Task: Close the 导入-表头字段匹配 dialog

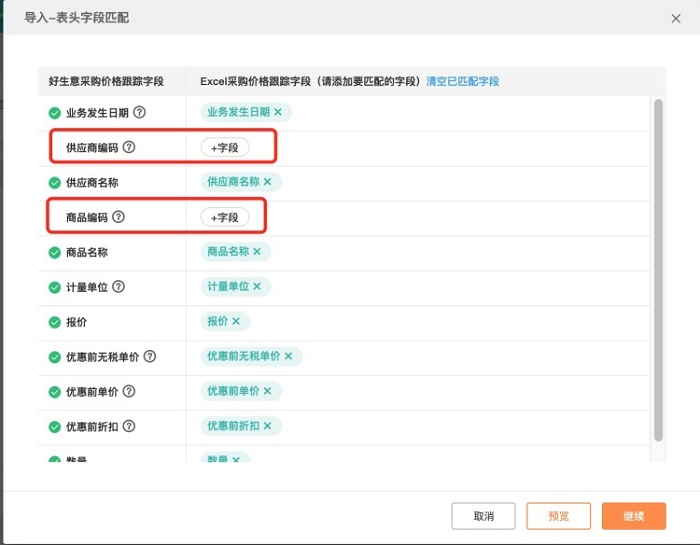Action: click(676, 18)
